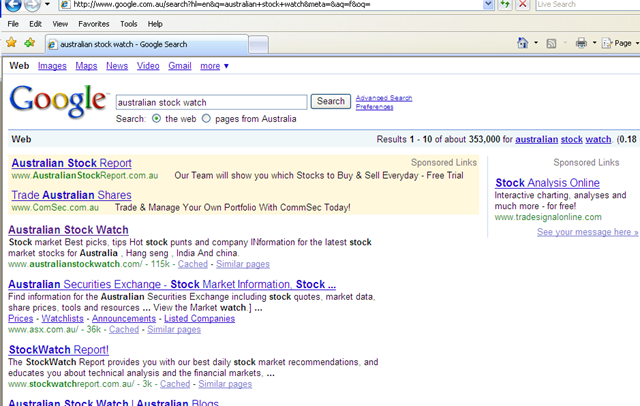Open Preferences link
Image resolution: width=640 pixels, height=406 pixels.
374,107
